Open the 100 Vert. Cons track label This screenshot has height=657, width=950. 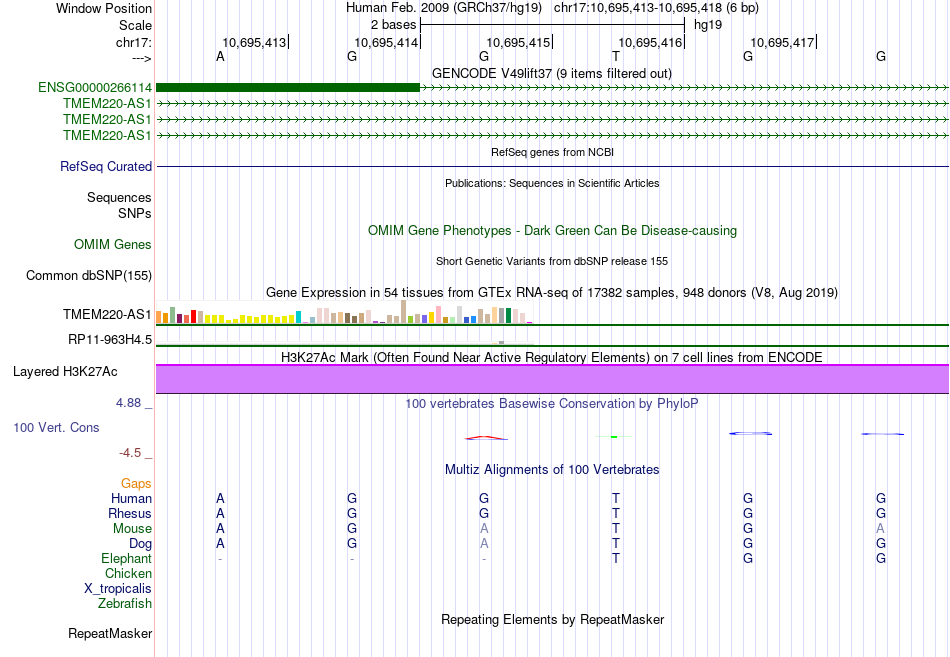56,427
